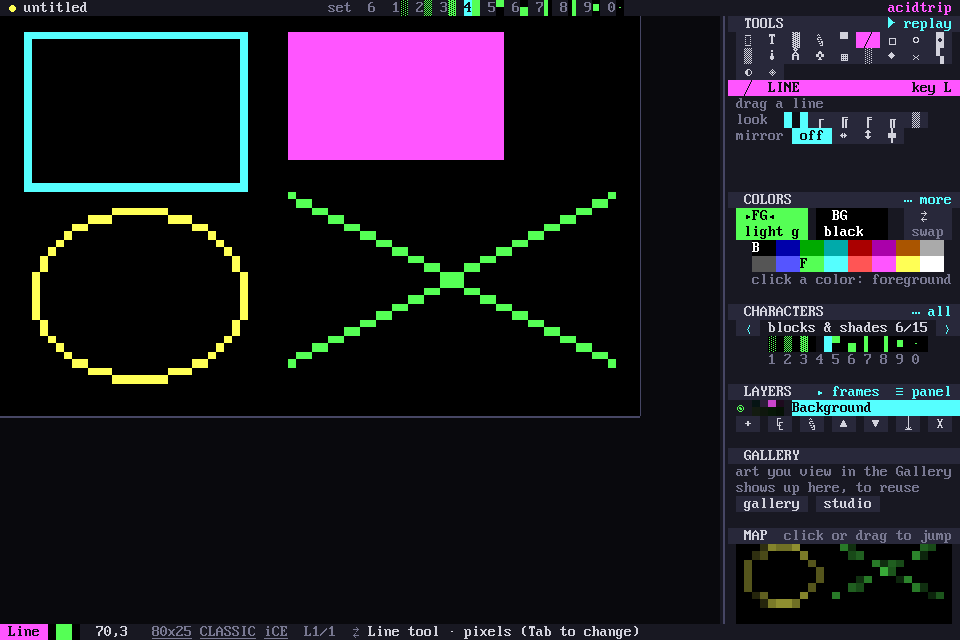
Task: Click the club-shaped tool icon
Action: 820,56
